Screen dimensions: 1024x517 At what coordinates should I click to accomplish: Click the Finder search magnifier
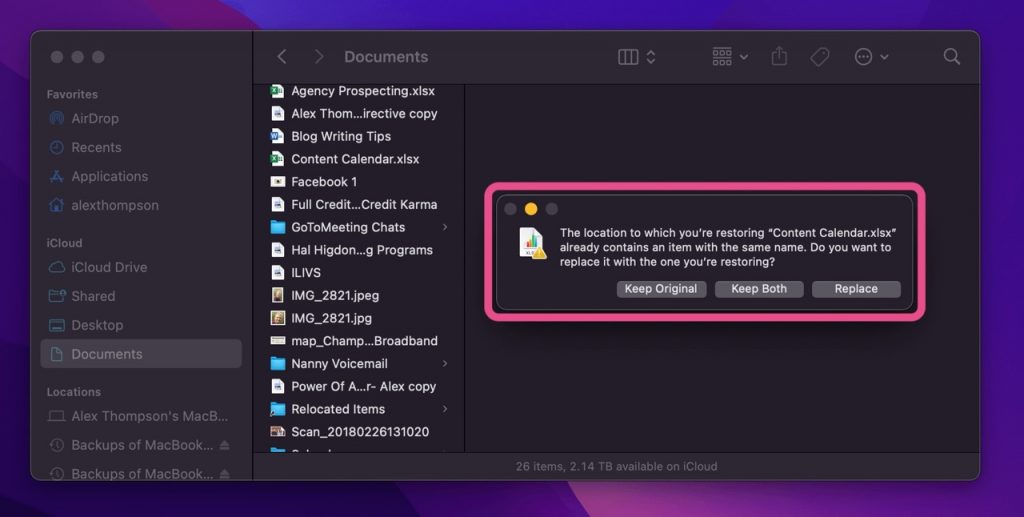[x=952, y=57]
